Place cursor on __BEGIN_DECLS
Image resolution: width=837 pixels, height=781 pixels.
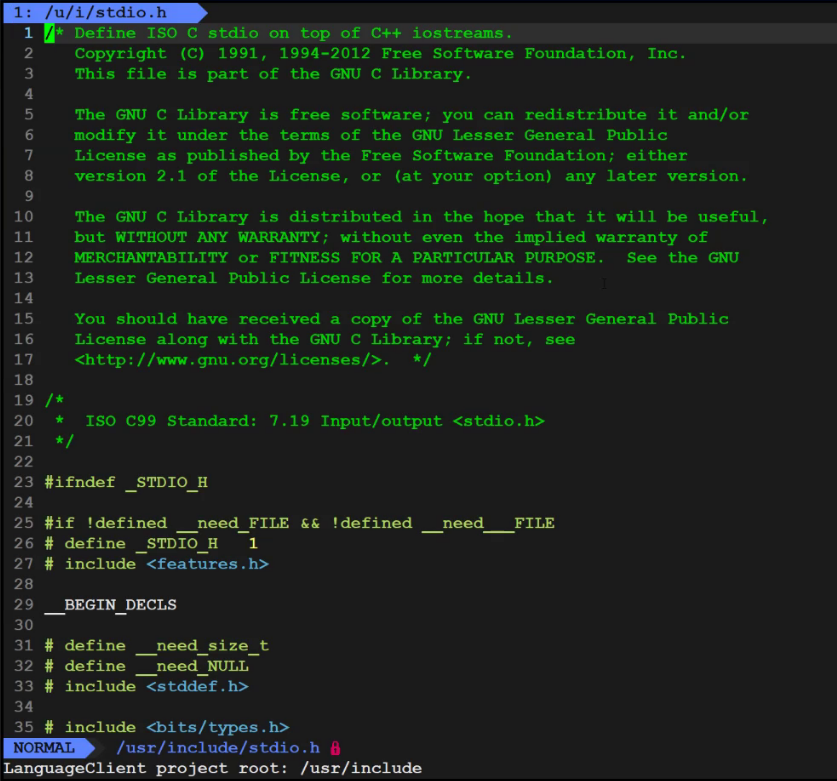(110, 605)
